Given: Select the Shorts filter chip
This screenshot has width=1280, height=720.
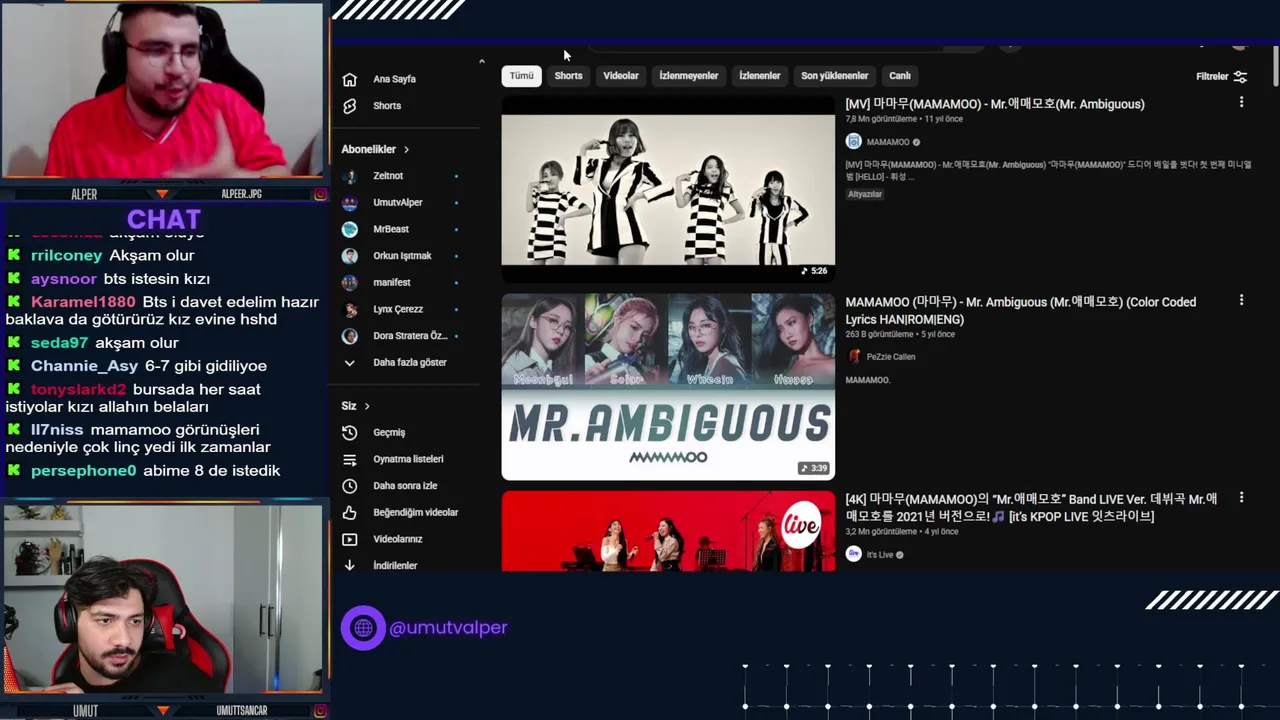Looking at the screenshot, I should coord(568,76).
